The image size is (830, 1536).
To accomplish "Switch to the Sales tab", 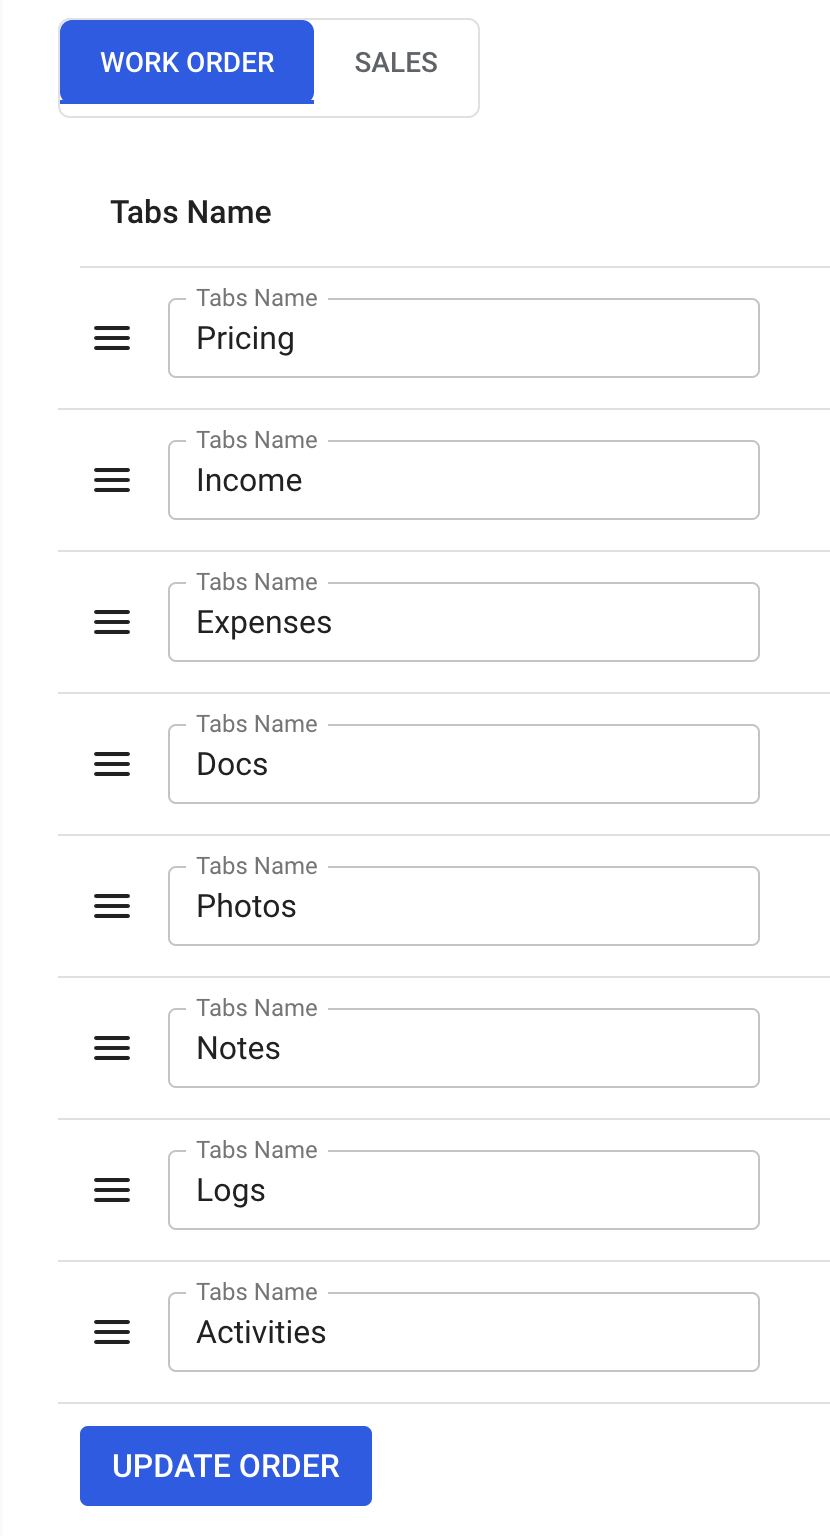I will 396,63.
